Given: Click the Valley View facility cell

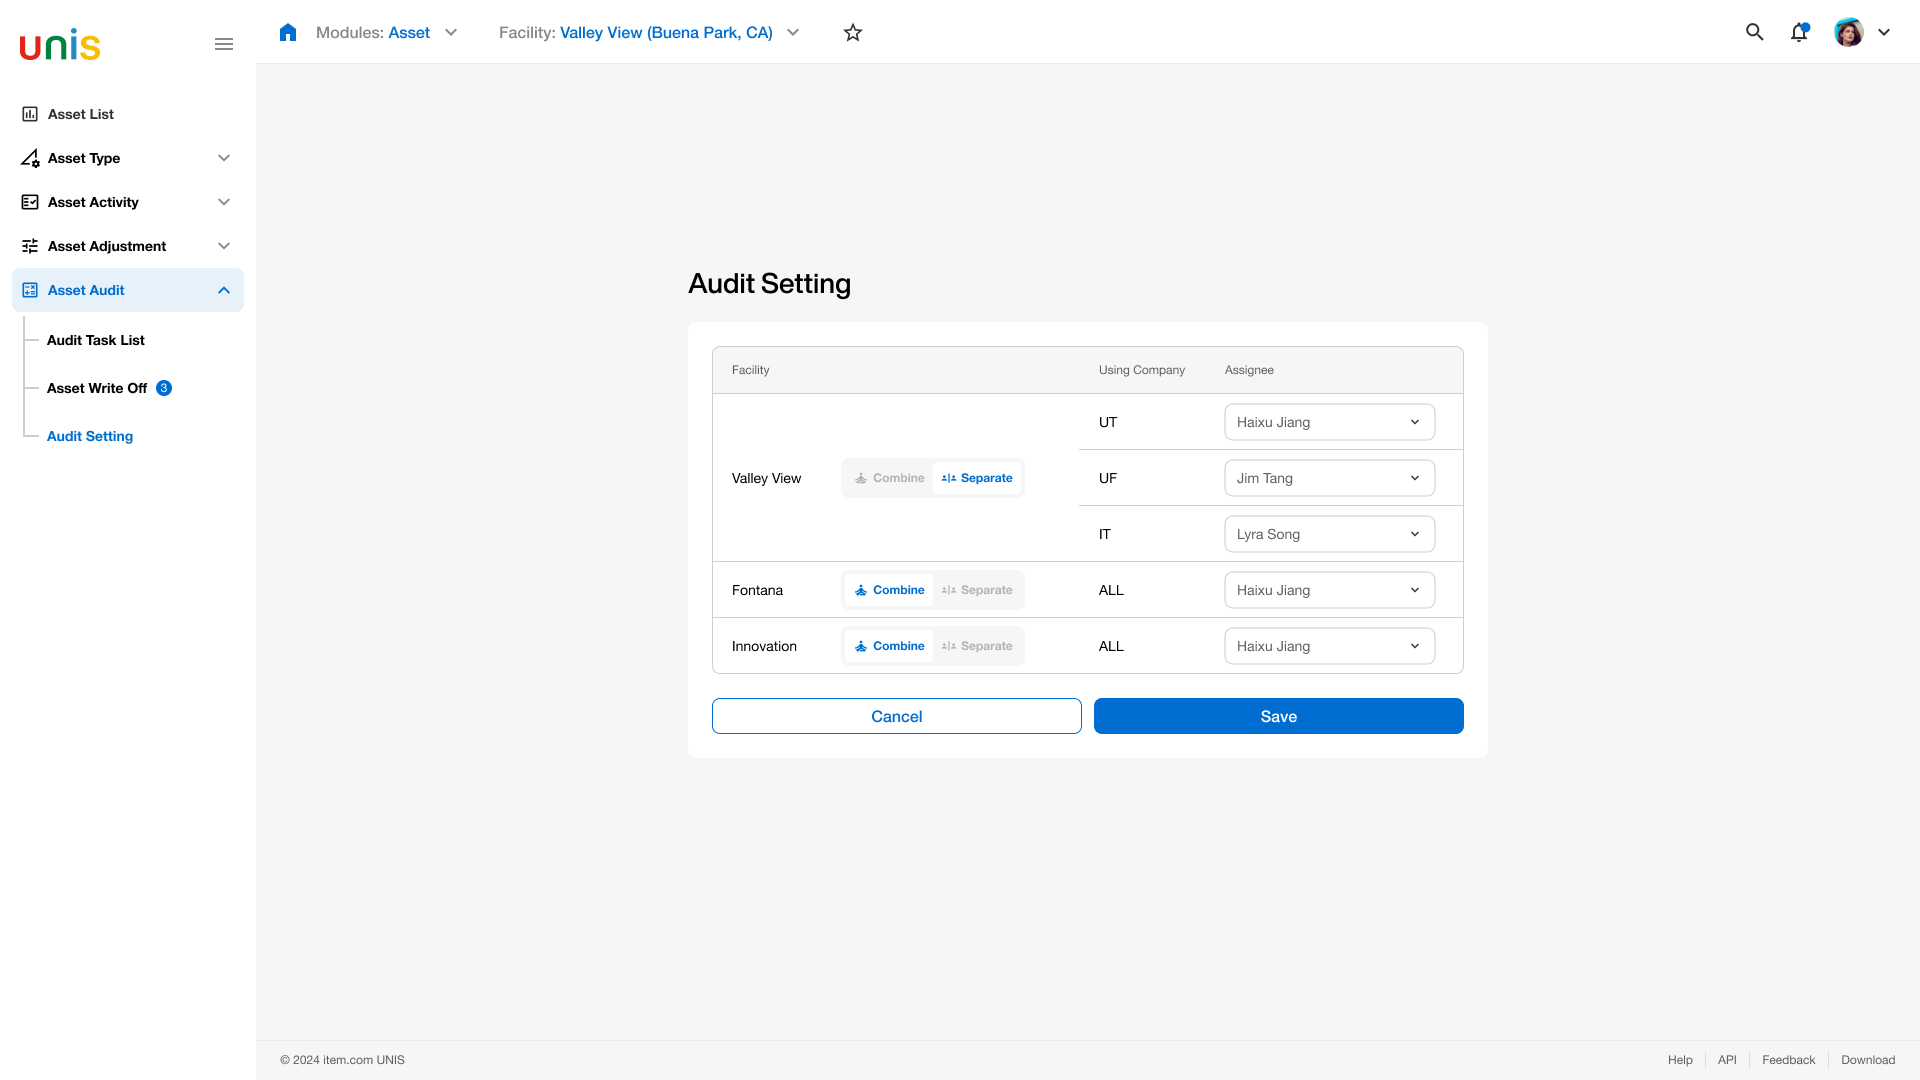Looking at the screenshot, I should (x=766, y=478).
